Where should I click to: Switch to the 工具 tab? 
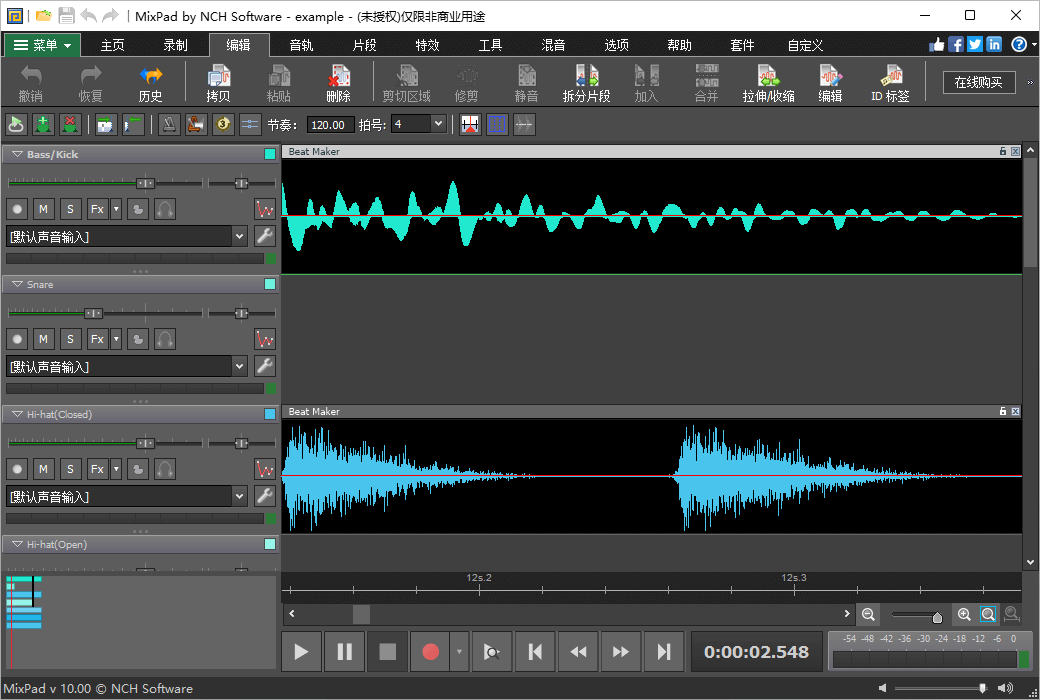coord(491,45)
